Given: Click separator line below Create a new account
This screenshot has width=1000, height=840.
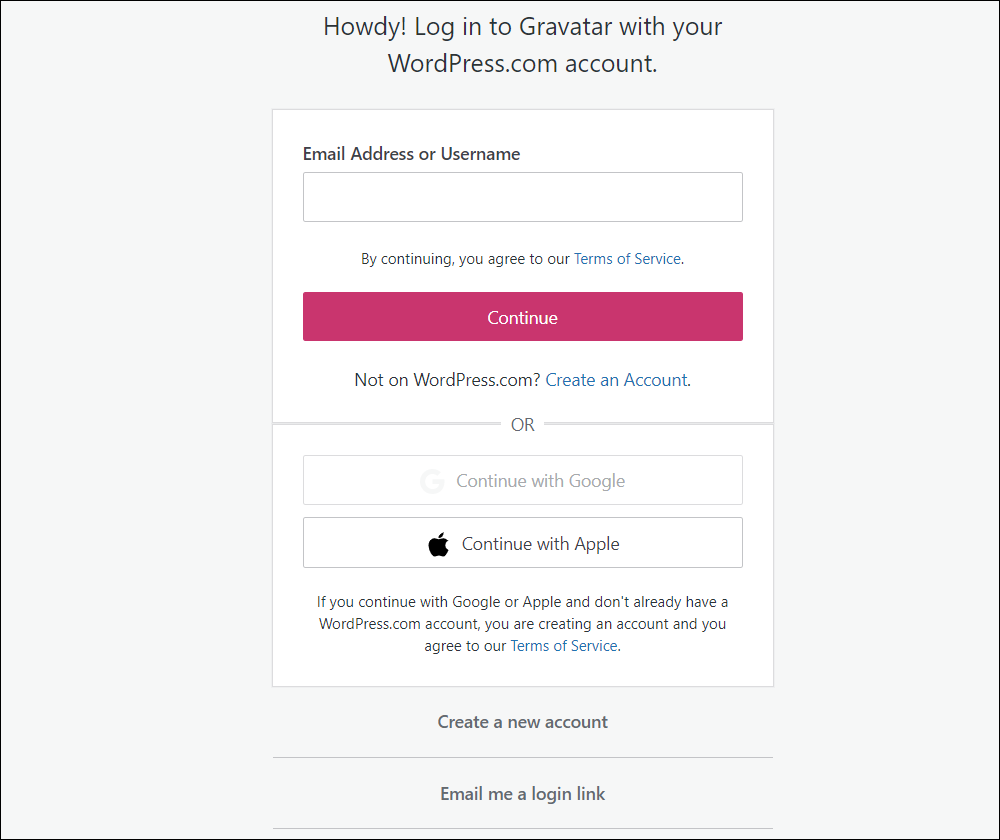Looking at the screenshot, I should [x=522, y=758].
